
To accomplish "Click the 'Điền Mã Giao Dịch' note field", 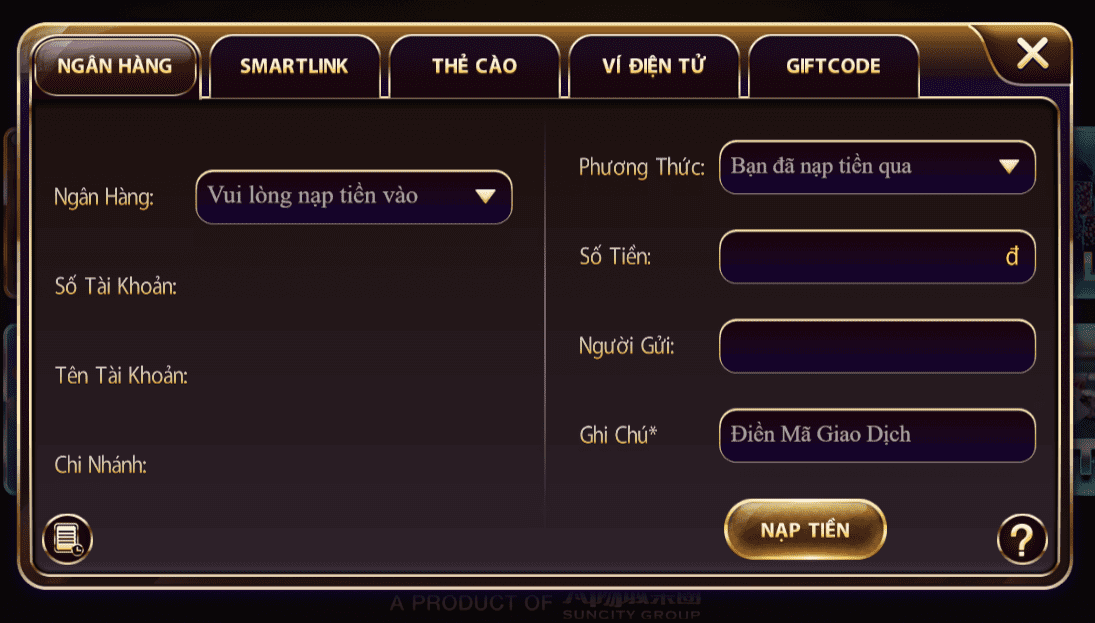I will (877, 435).
